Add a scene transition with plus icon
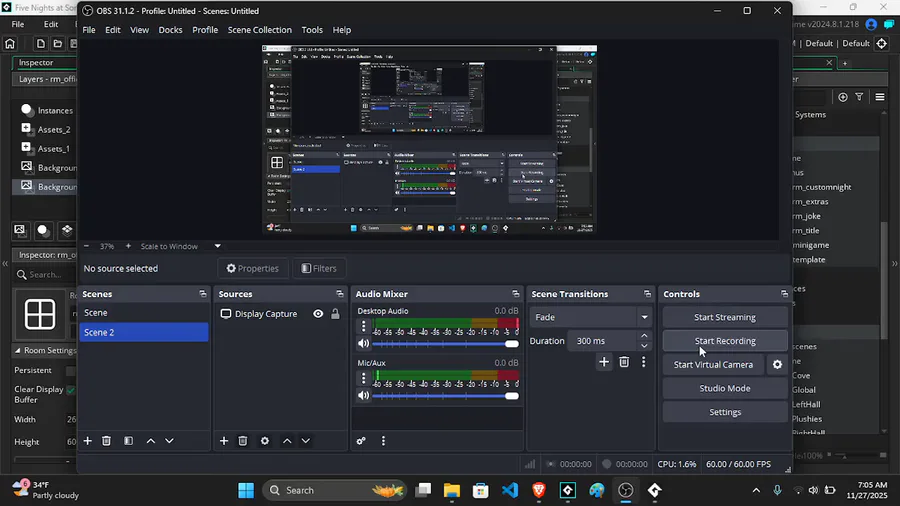This screenshot has width=900, height=506. click(x=604, y=362)
